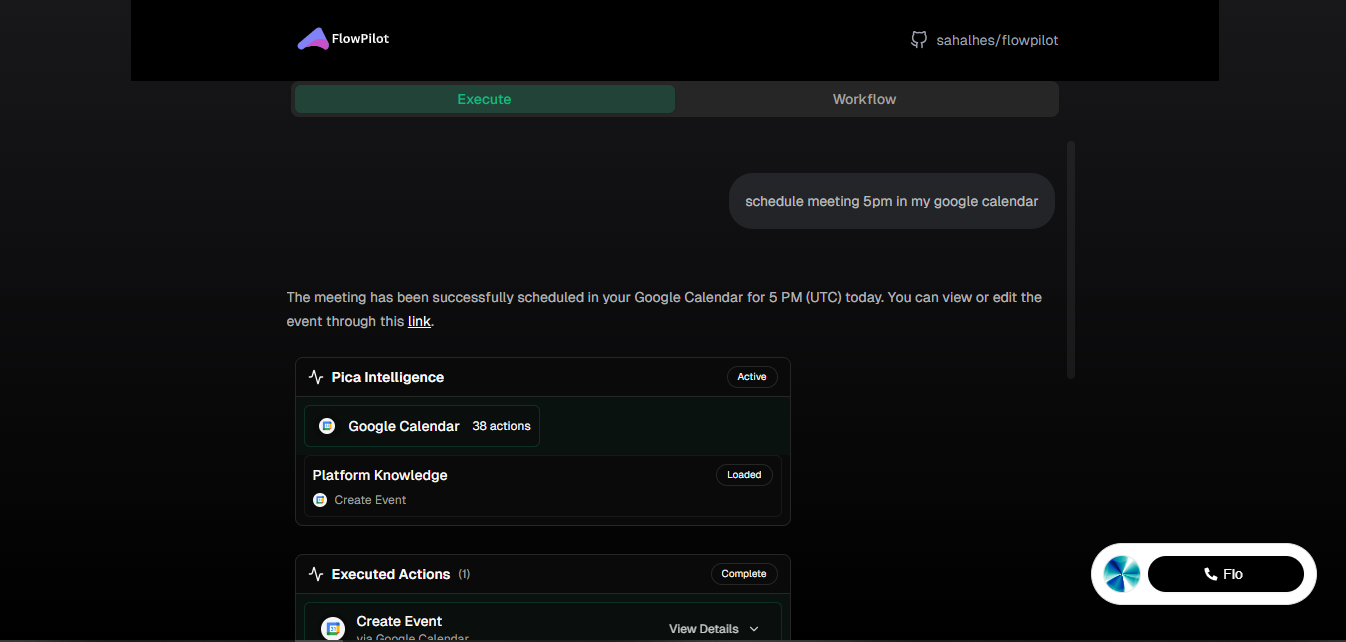Click the 38 actions text
This screenshot has height=642, width=1346.
[501, 426]
